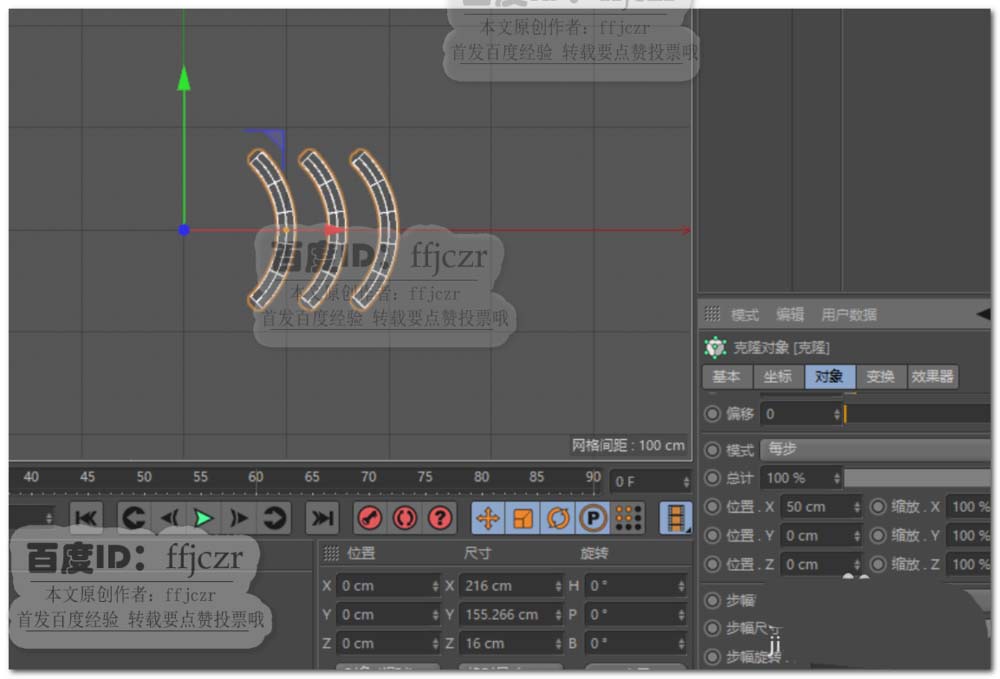Toggle the 总计 animation circle

pyautogui.click(x=712, y=478)
